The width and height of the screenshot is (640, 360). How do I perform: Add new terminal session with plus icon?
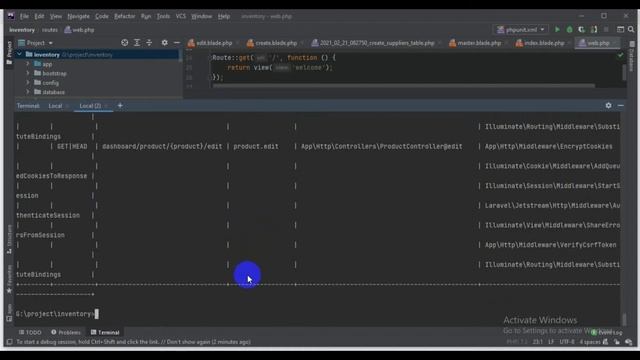(120, 106)
